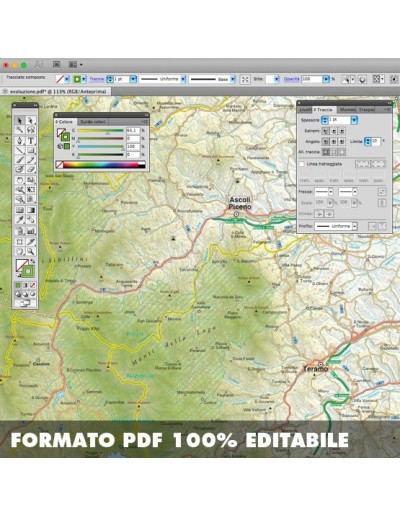Click the C percentage value field

[133, 131]
